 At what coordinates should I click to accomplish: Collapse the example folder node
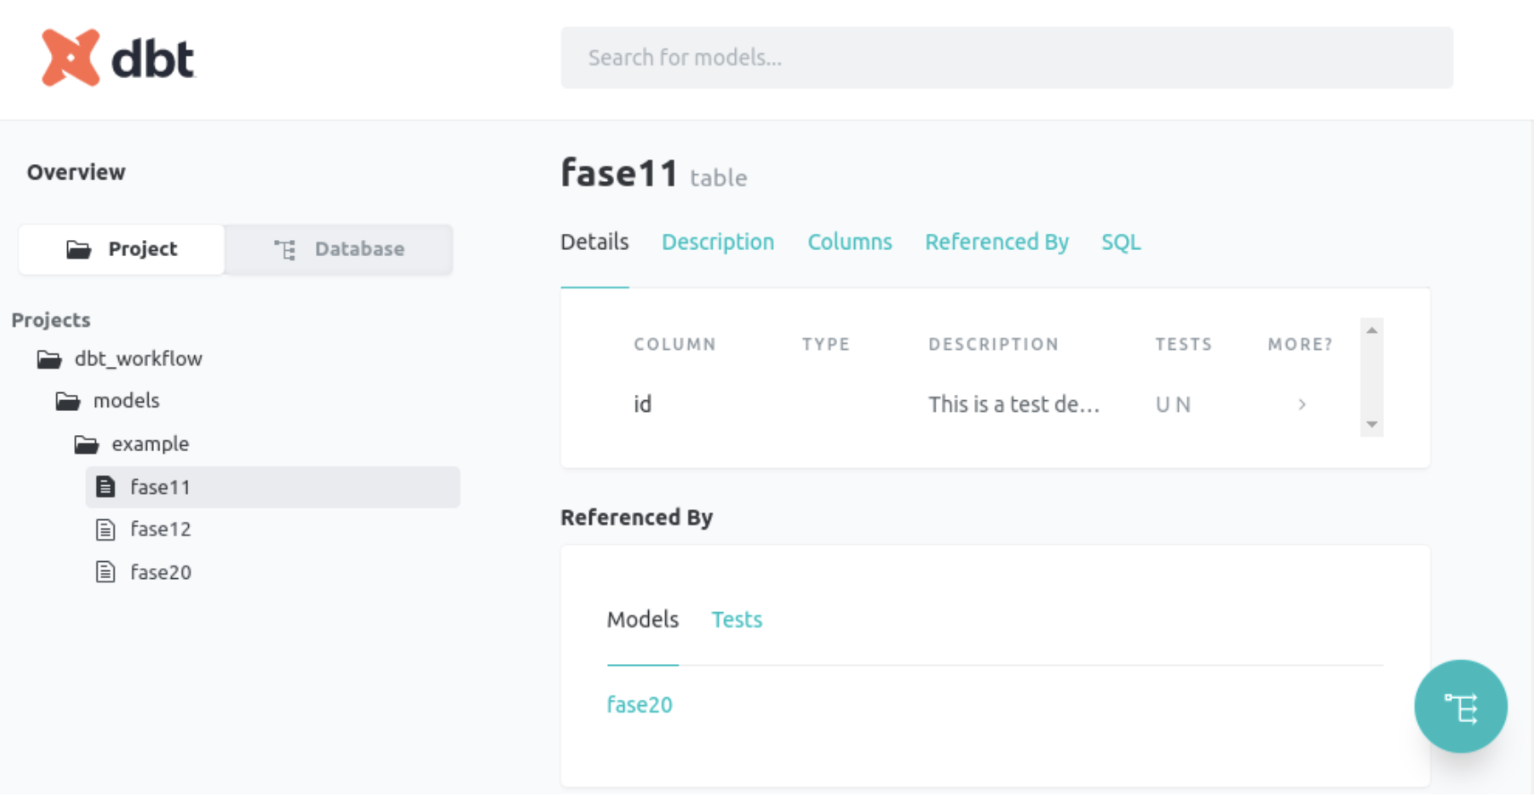(x=132, y=444)
